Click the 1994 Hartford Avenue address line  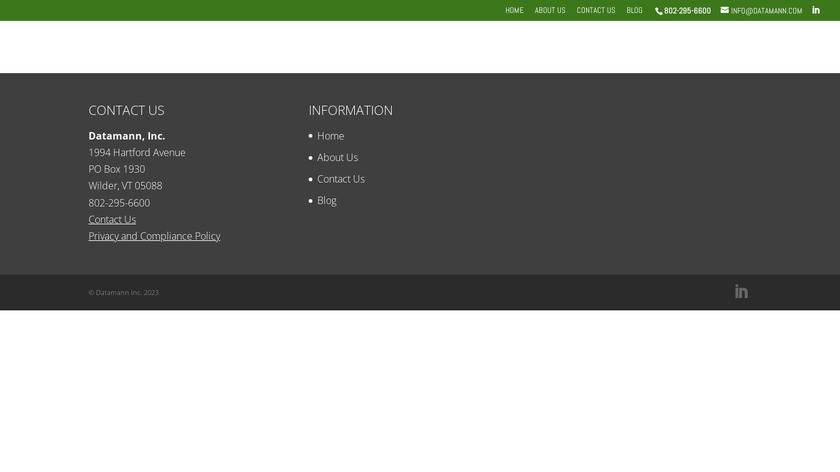137,153
